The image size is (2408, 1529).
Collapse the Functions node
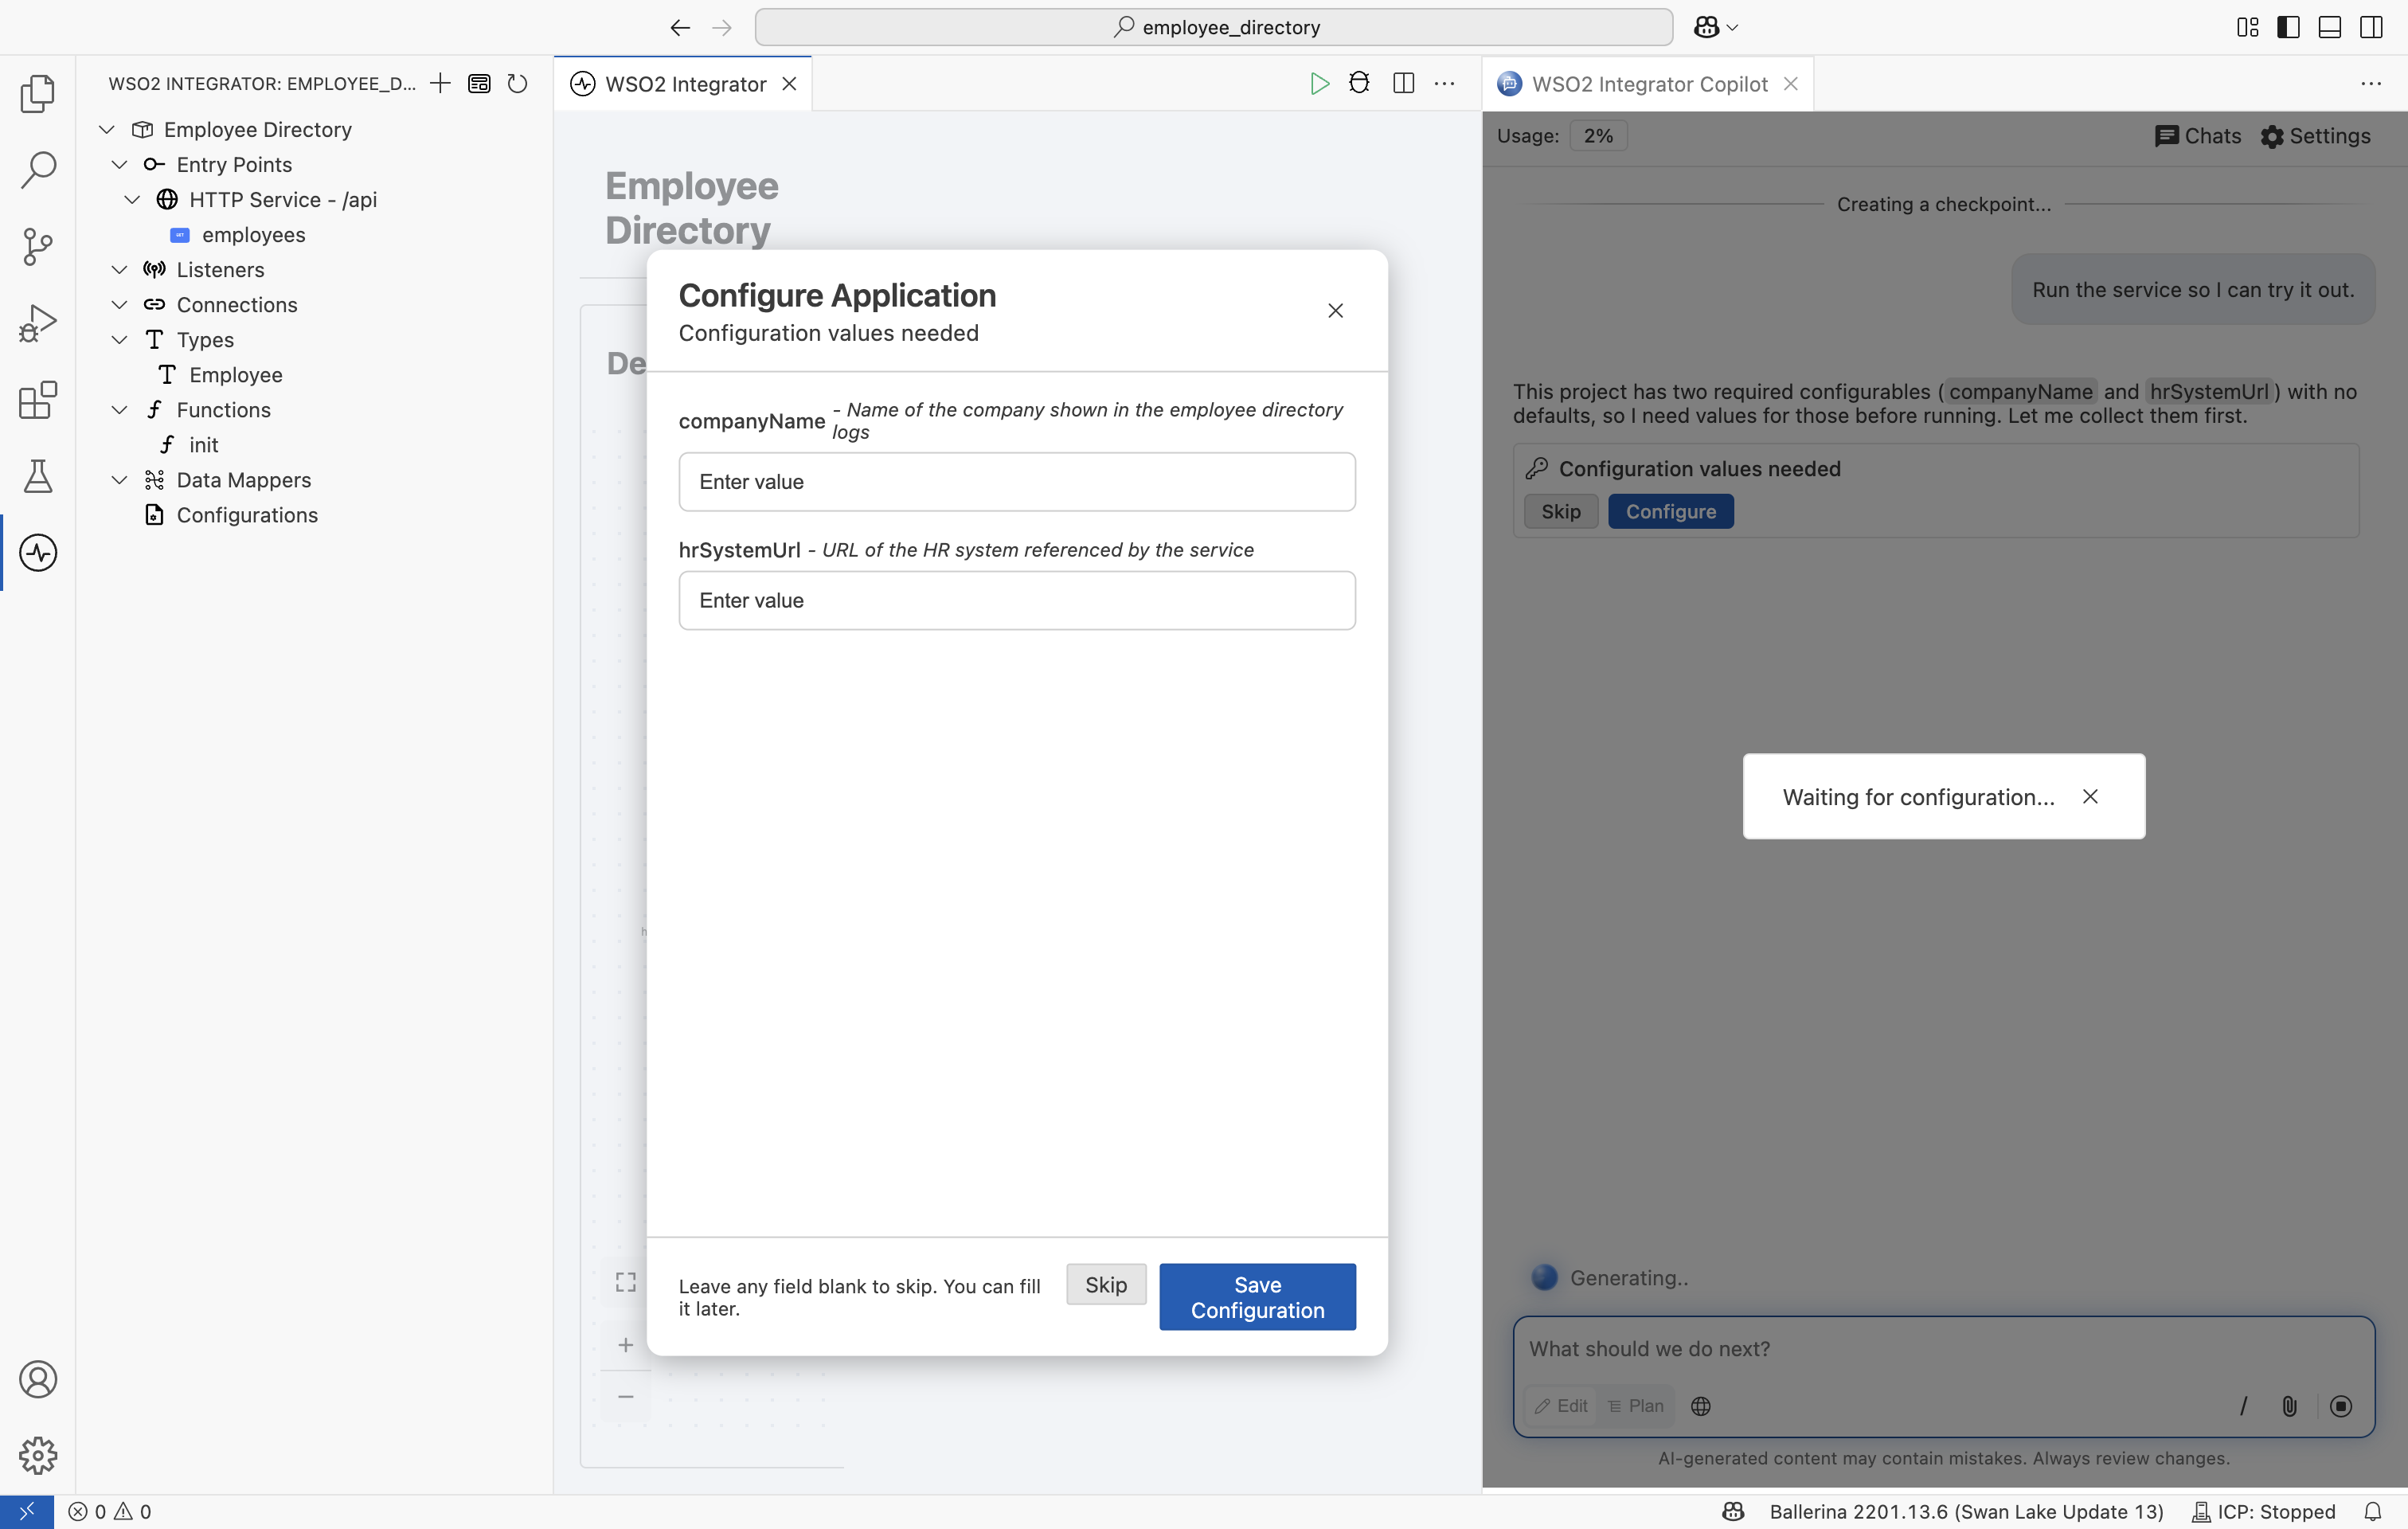pos(120,410)
